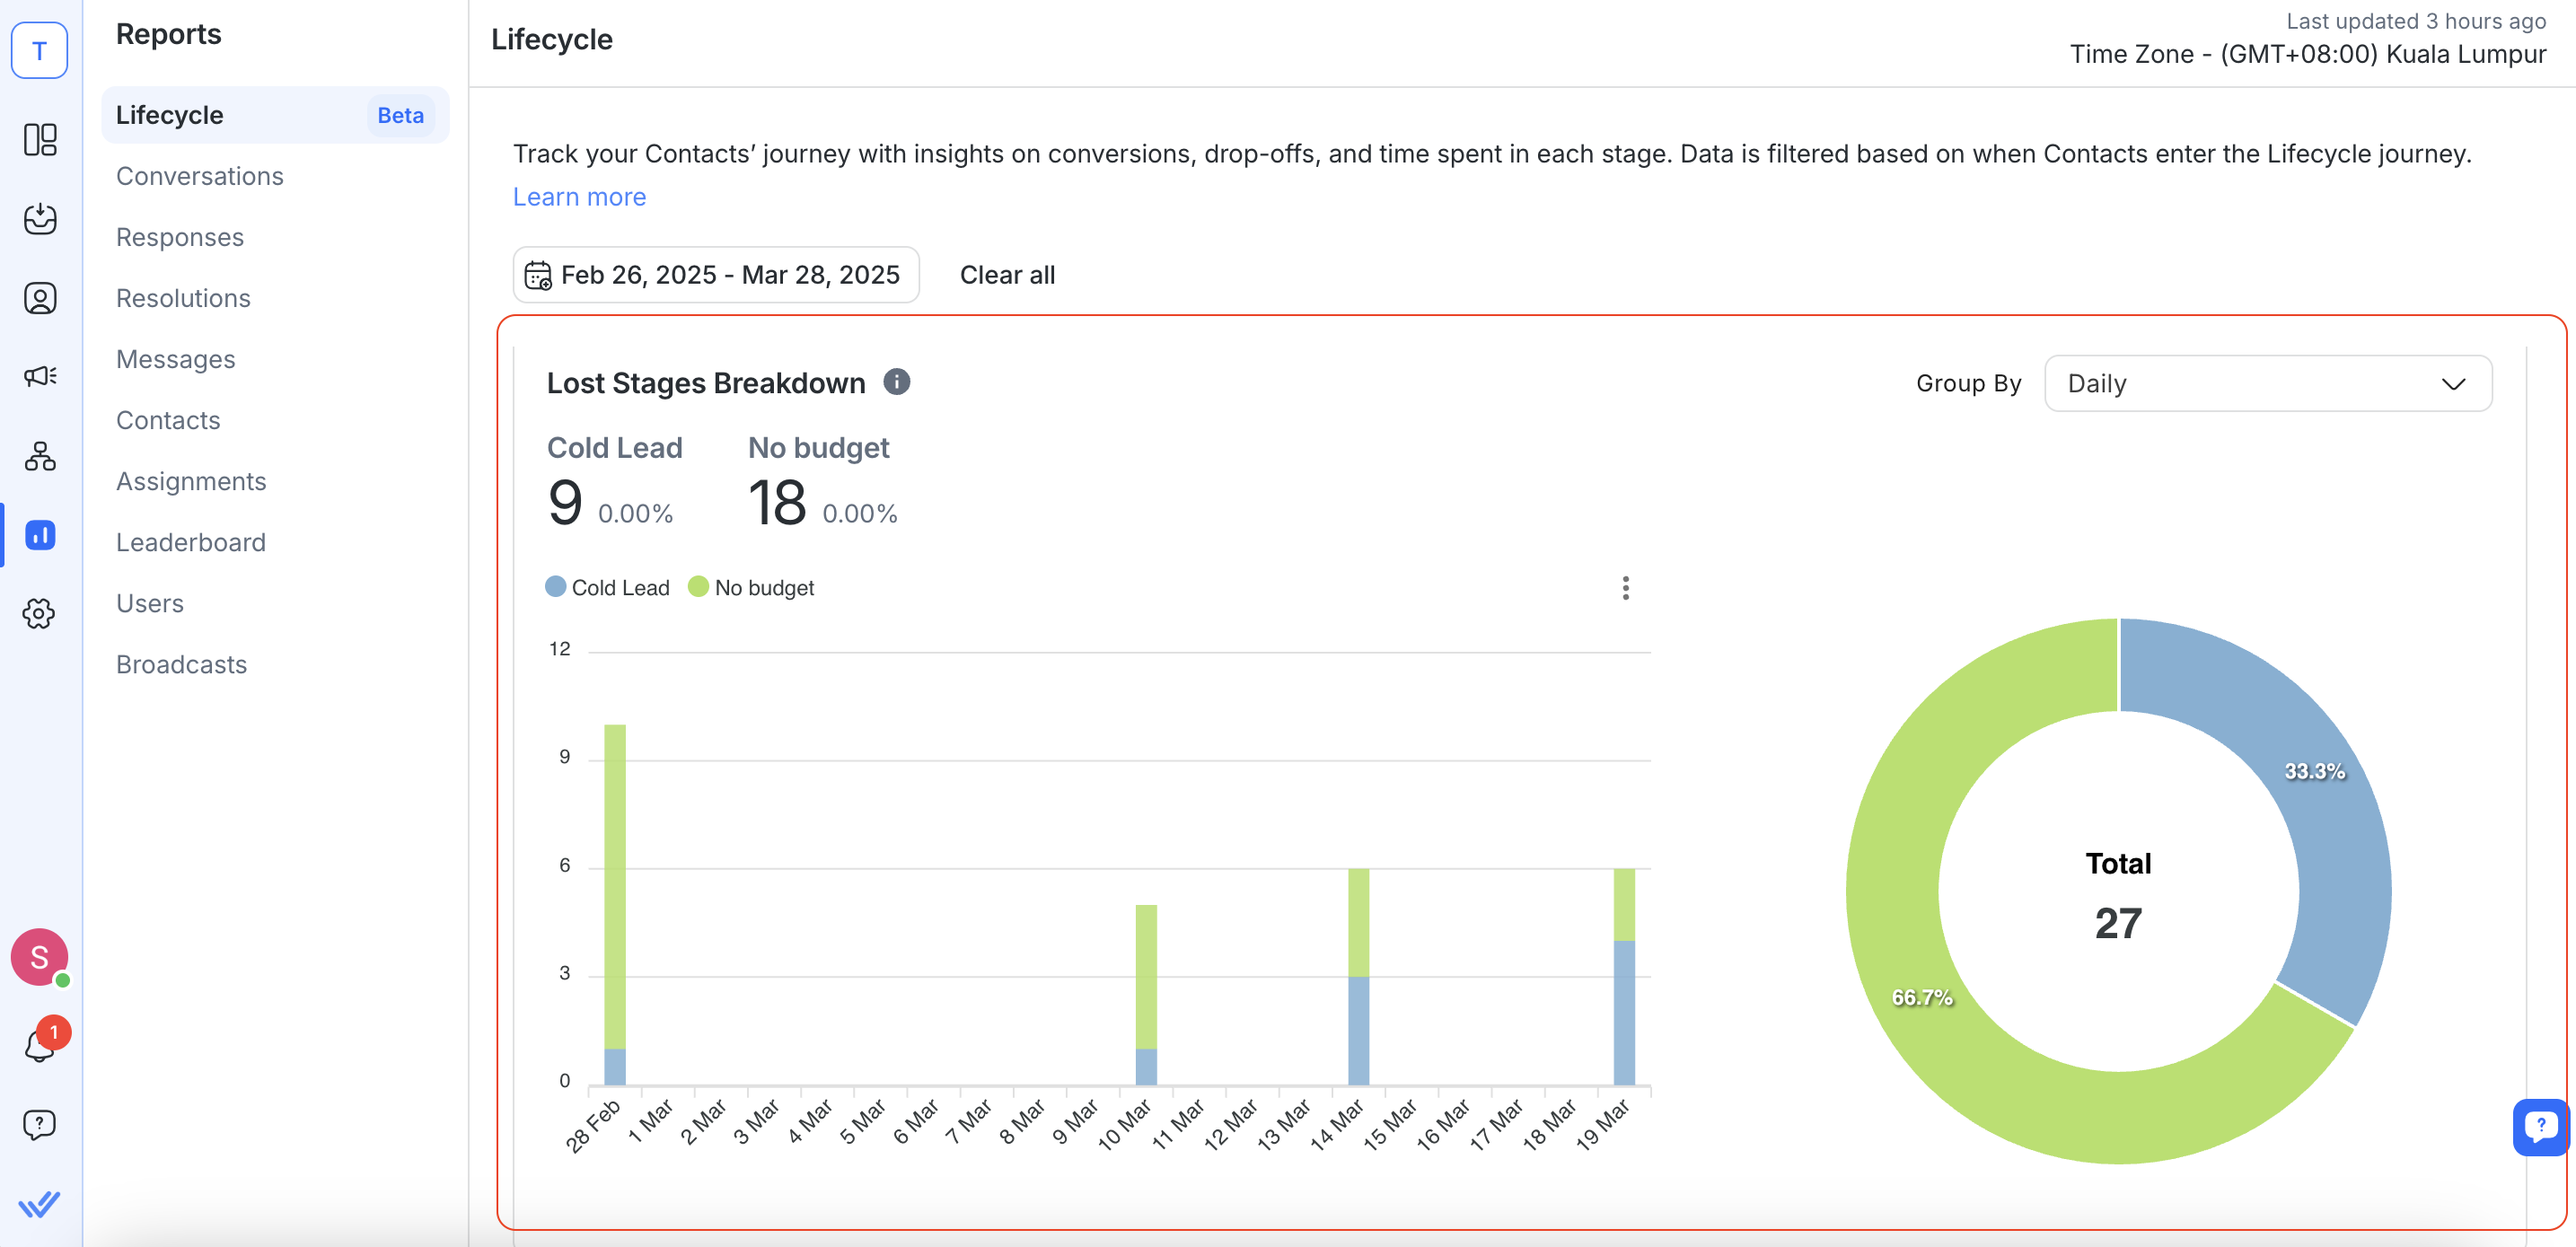Select the Leaderboard report
Viewport: 2576px width, 1247px height.
click(191, 542)
